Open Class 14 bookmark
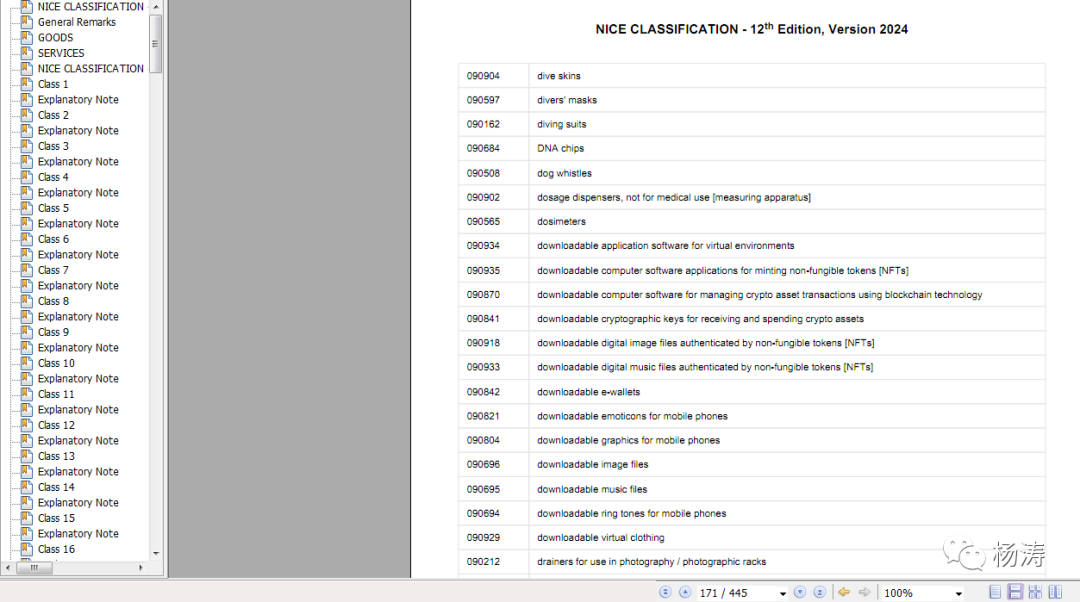Screen dimensions: 1080x602 click(56, 487)
